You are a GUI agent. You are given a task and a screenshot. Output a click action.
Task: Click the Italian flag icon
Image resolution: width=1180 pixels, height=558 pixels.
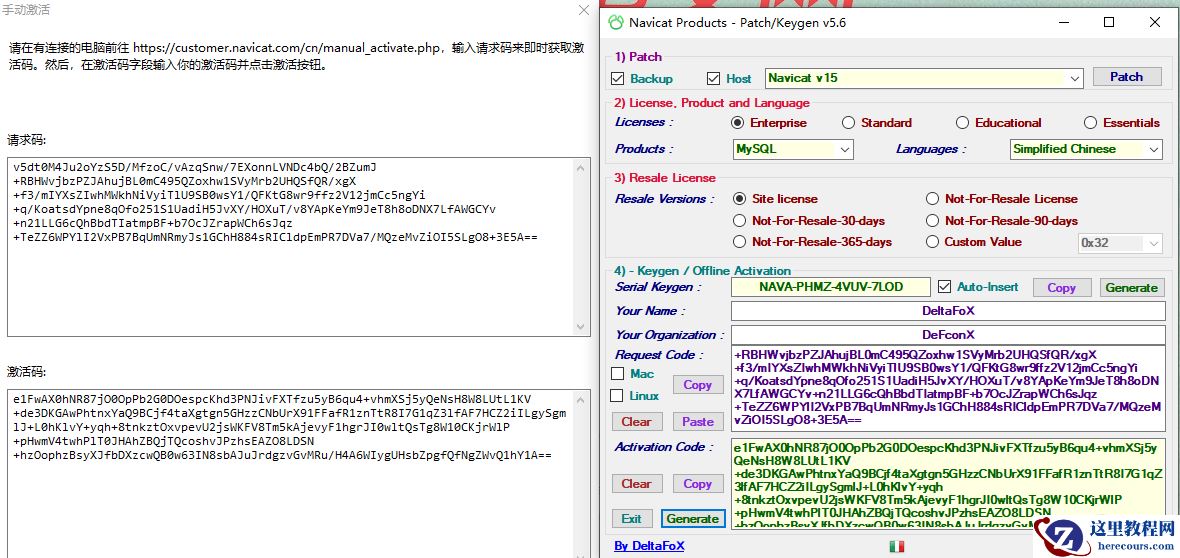(x=896, y=546)
